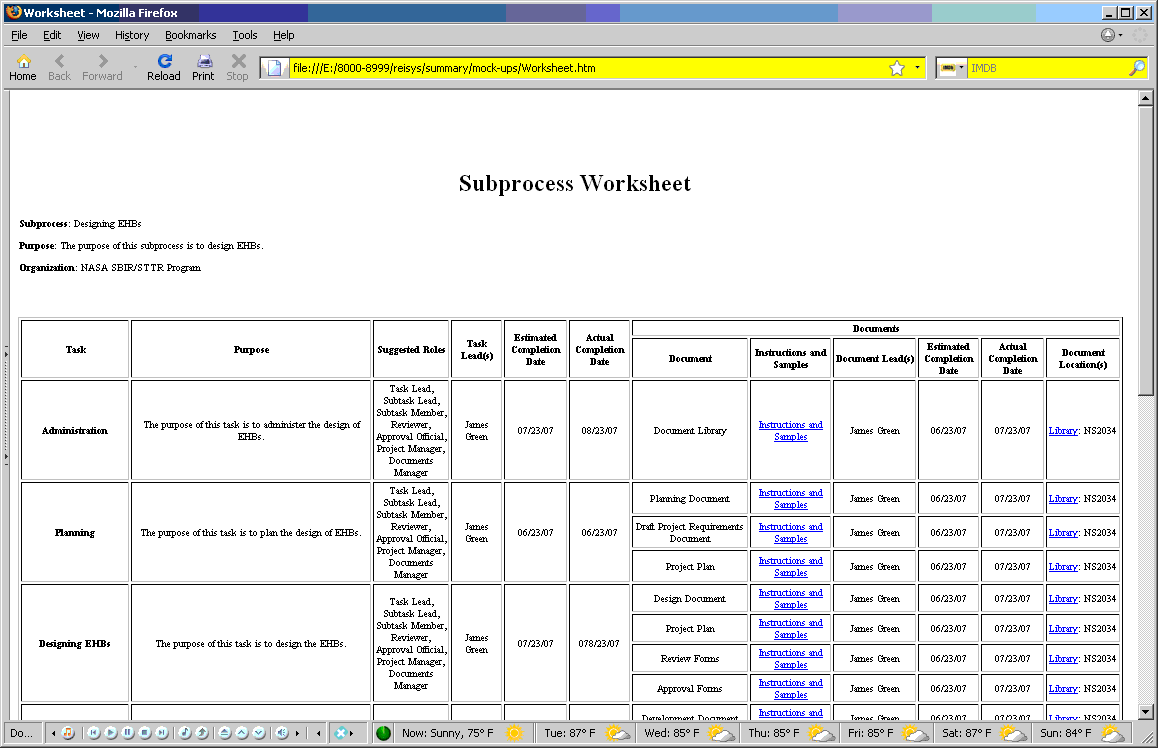This screenshot has width=1158, height=748.
Task: Open the Edit menu
Action: tap(52, 35)
